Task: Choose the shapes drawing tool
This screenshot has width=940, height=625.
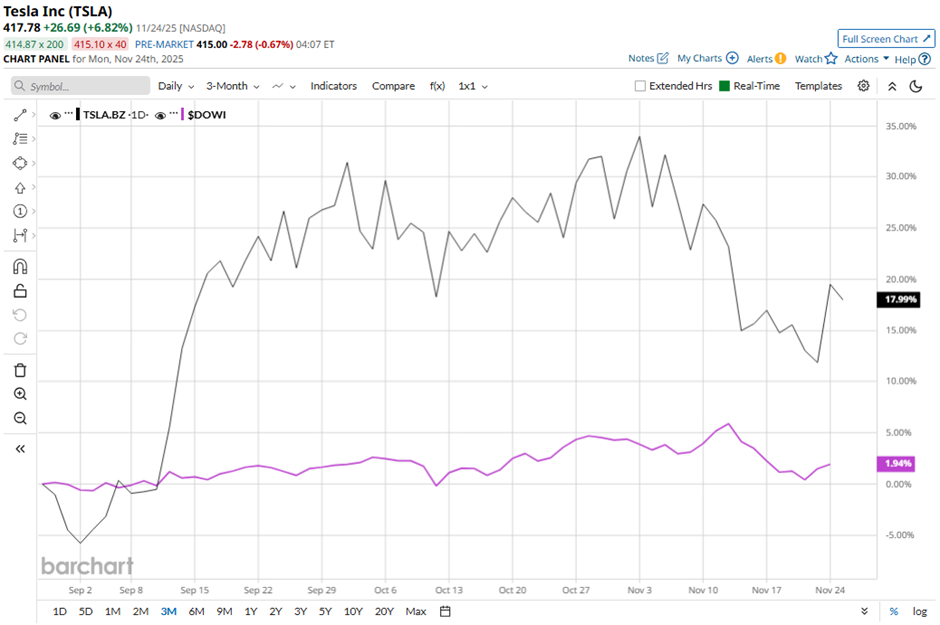Action: click(20, 163)
